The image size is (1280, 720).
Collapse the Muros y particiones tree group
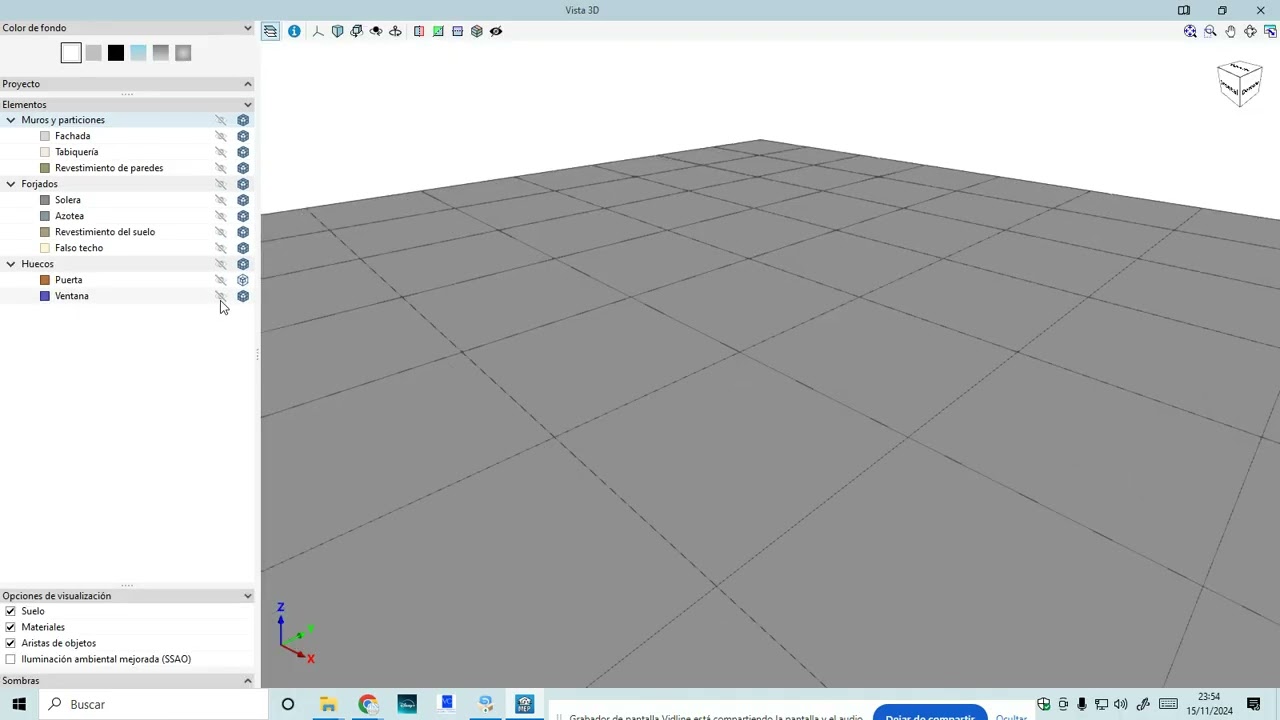11,120
